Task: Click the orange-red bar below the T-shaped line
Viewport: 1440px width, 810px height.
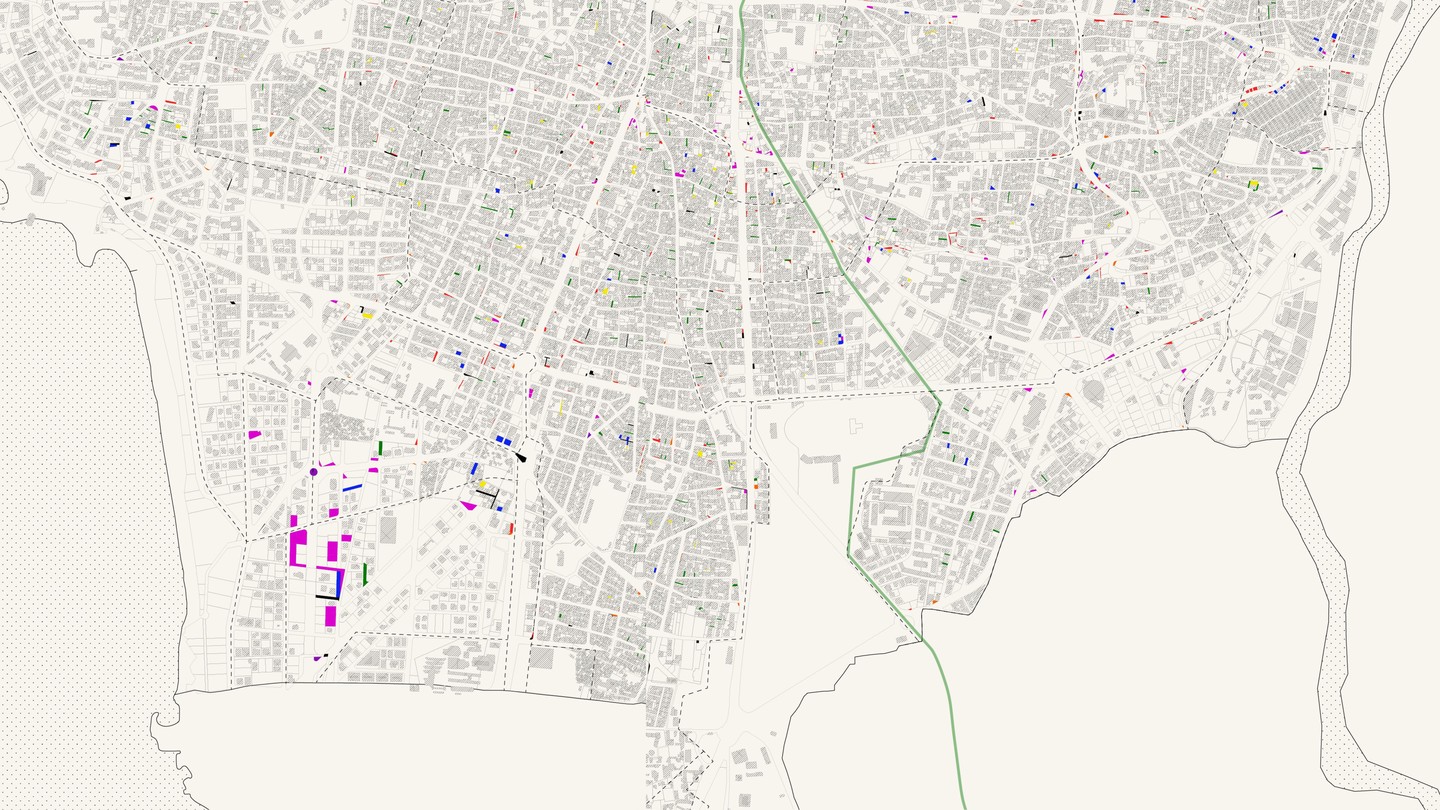Action: 512,528
